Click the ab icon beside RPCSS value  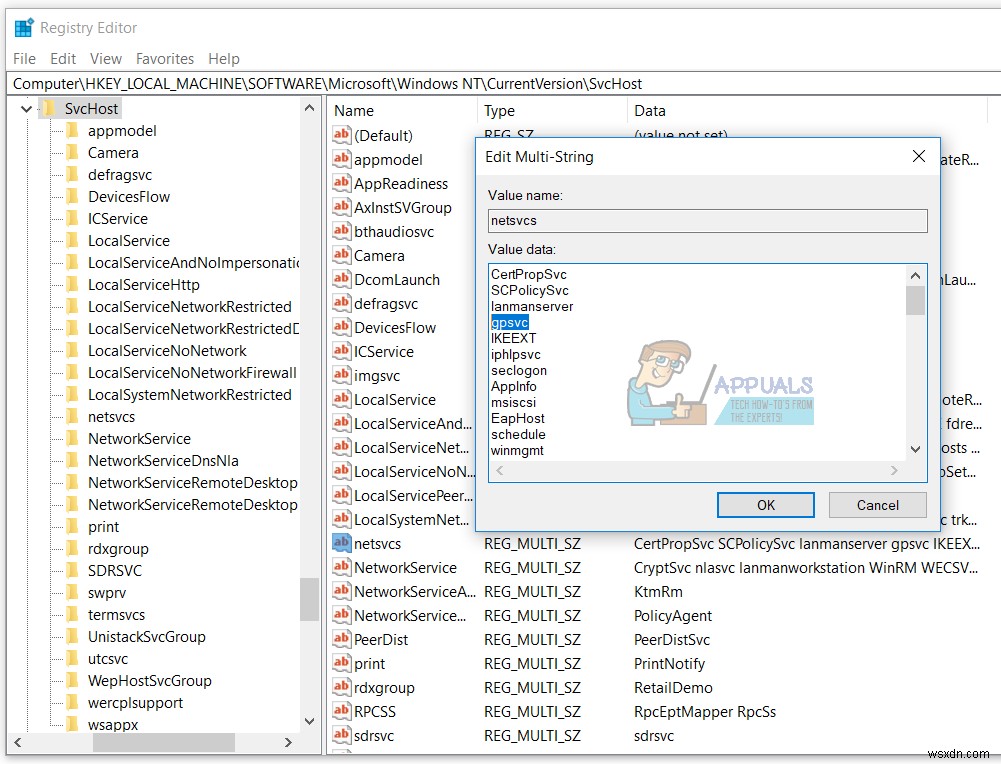340,711
